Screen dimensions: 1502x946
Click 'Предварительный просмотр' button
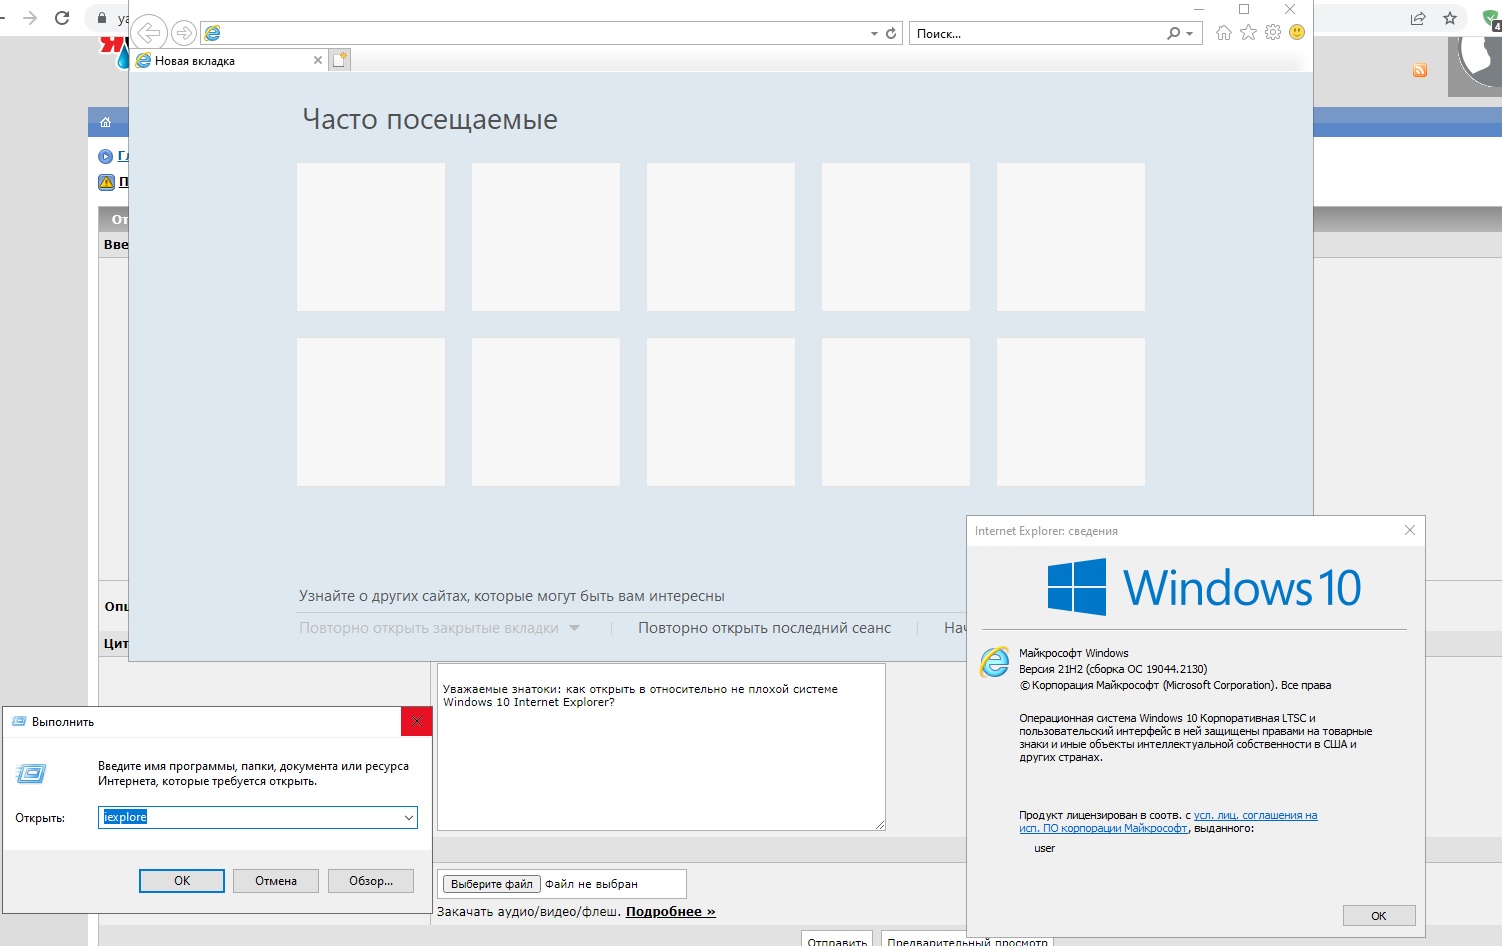coord(967,940)
